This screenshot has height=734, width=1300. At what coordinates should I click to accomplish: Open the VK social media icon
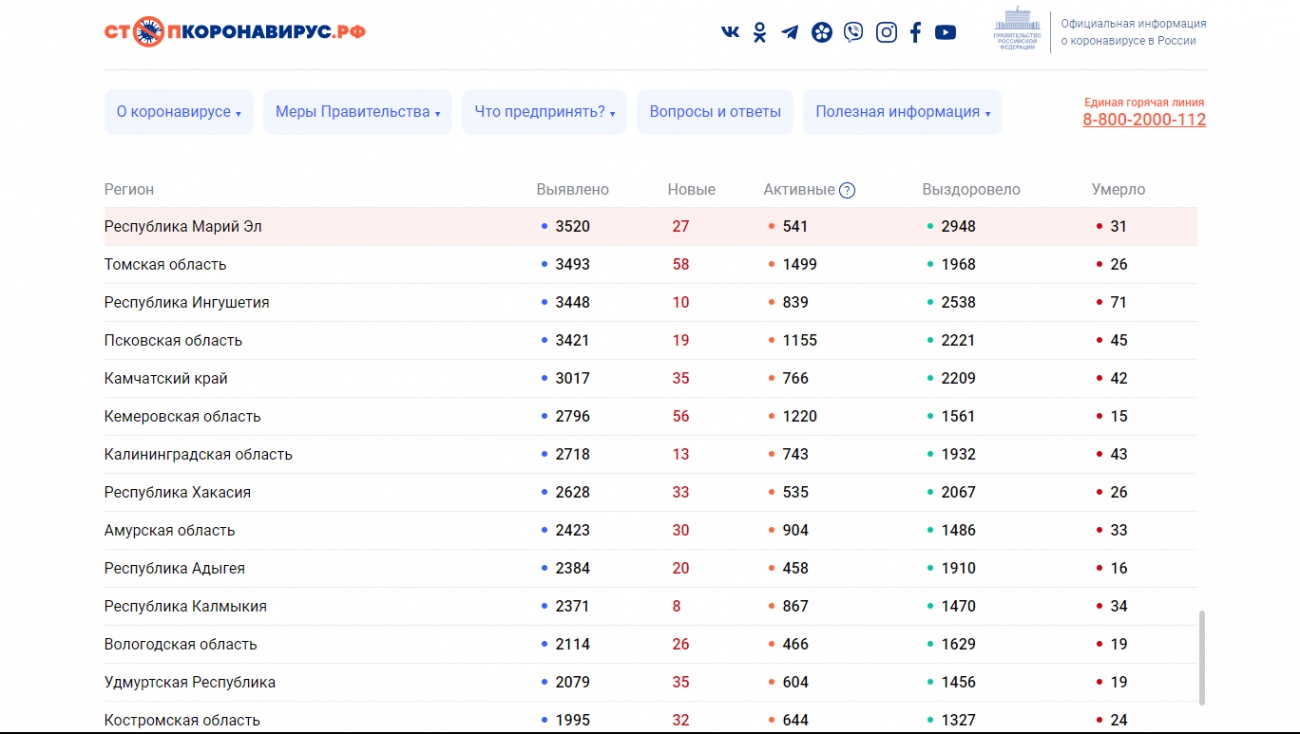point(730,32)
